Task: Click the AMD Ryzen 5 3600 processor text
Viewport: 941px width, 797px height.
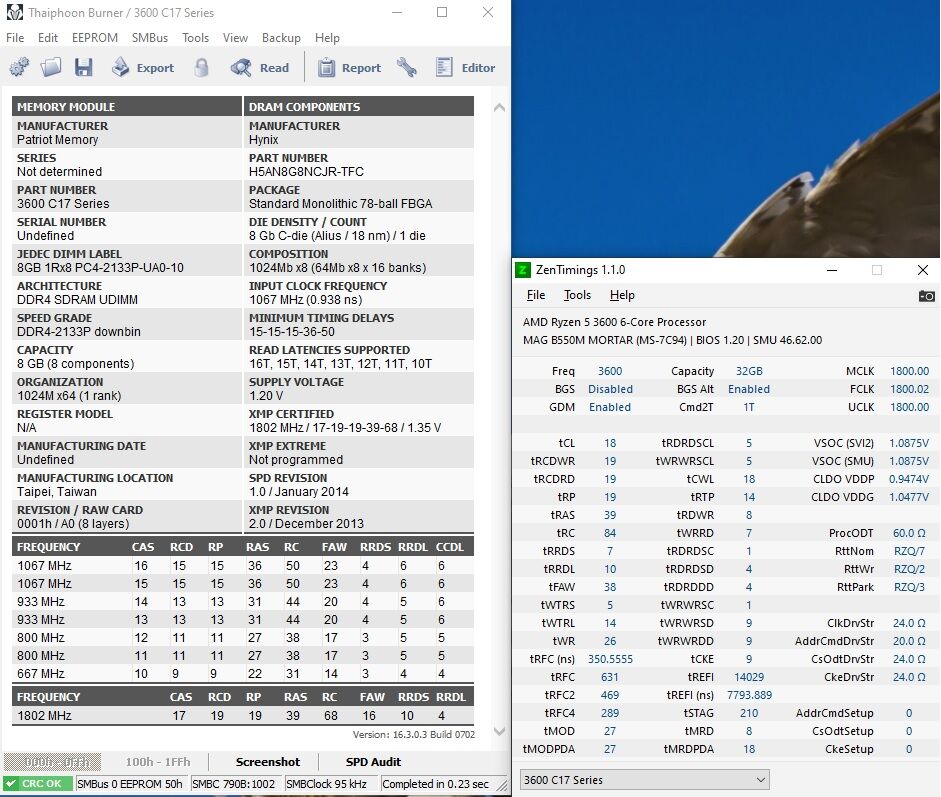Action: [x=614, y=322]
